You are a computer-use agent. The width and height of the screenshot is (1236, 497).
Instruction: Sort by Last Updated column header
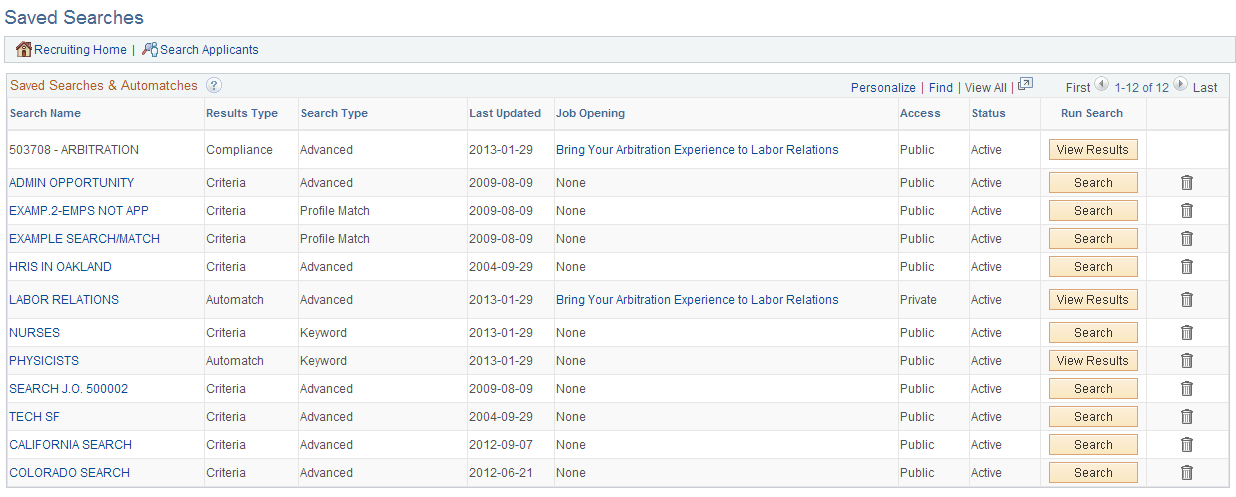tap(505, 114)
